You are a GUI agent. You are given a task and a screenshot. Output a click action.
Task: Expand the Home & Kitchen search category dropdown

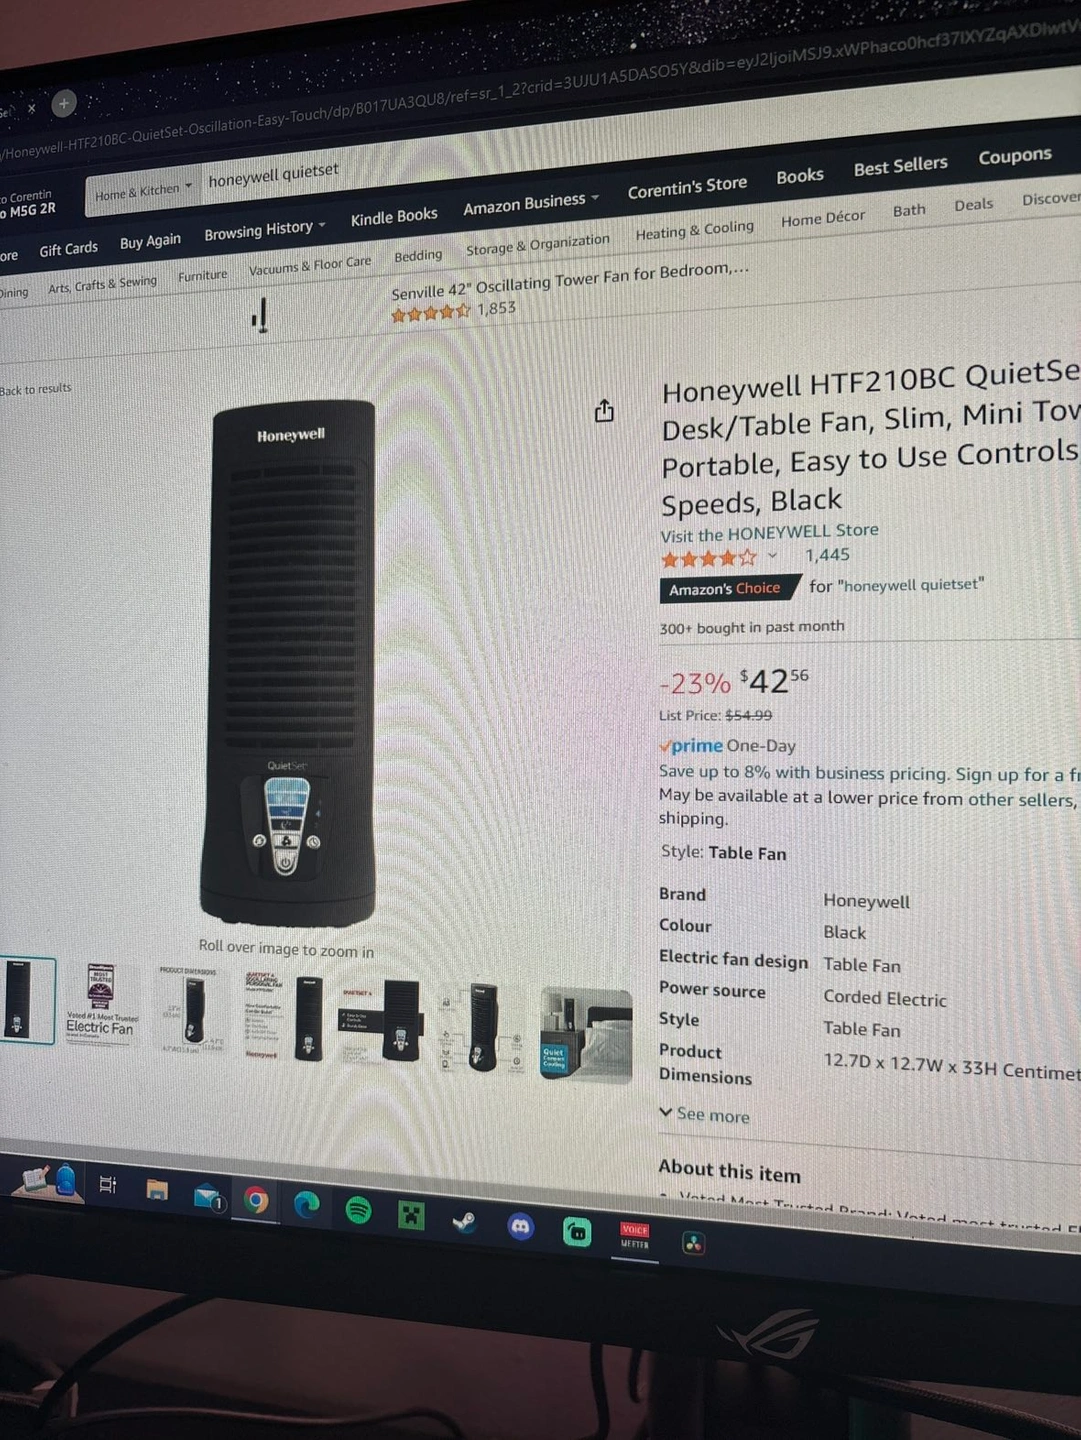pyautogui.click(x=143, y=191)
